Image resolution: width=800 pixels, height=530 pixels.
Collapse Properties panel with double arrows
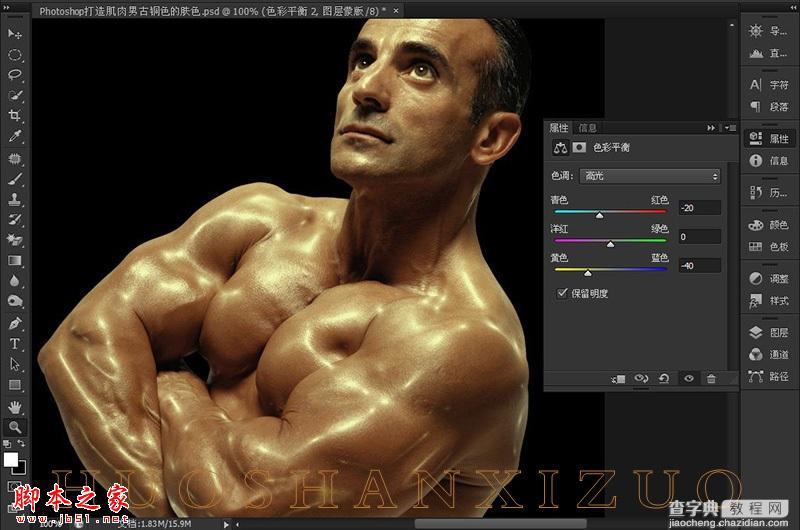(711, 128)
